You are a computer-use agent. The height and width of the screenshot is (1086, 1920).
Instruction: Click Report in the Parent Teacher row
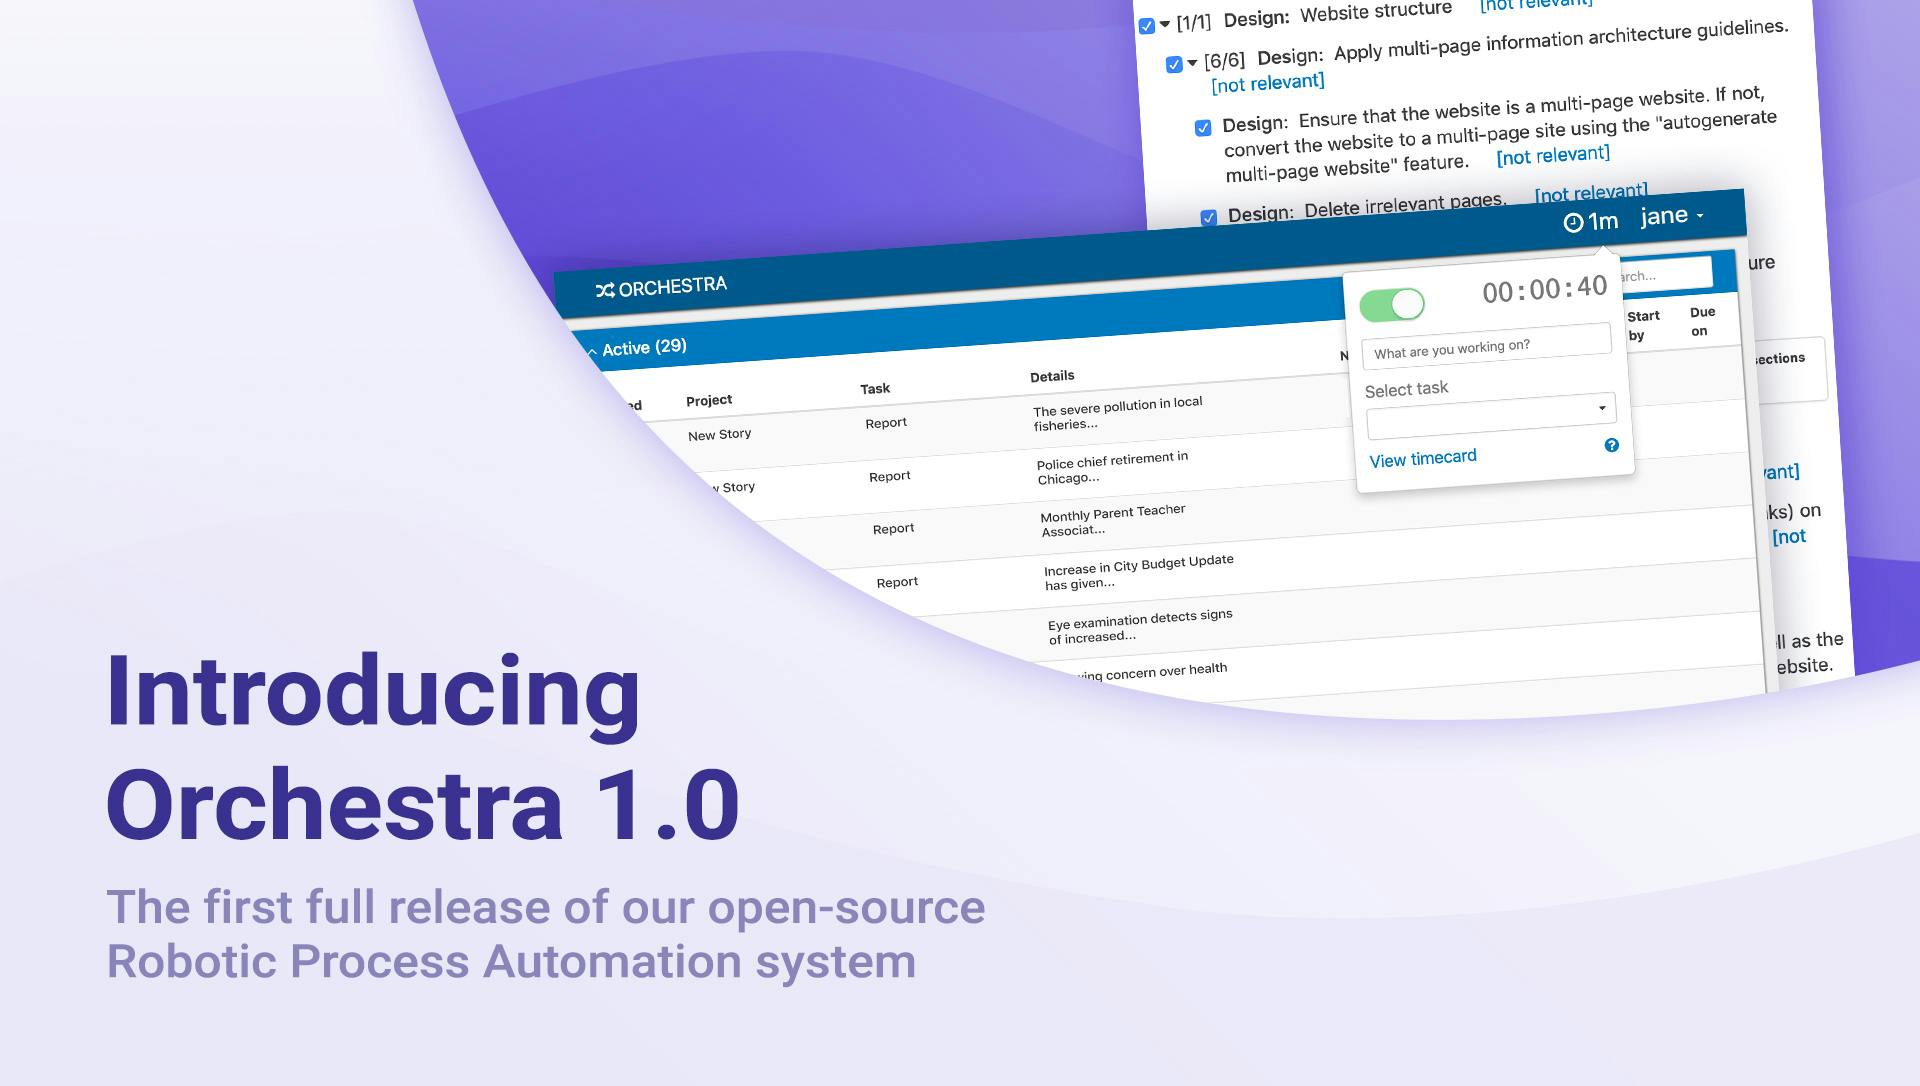coord(893,529)
